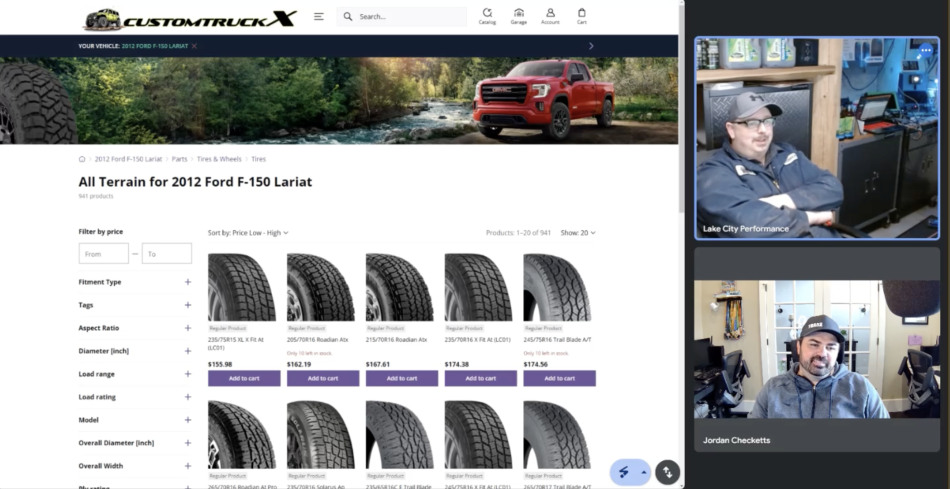The height and width of the screenshot is (489, 950).
Task: Click the CustomTruckX logo
Action: click(190, 18)
